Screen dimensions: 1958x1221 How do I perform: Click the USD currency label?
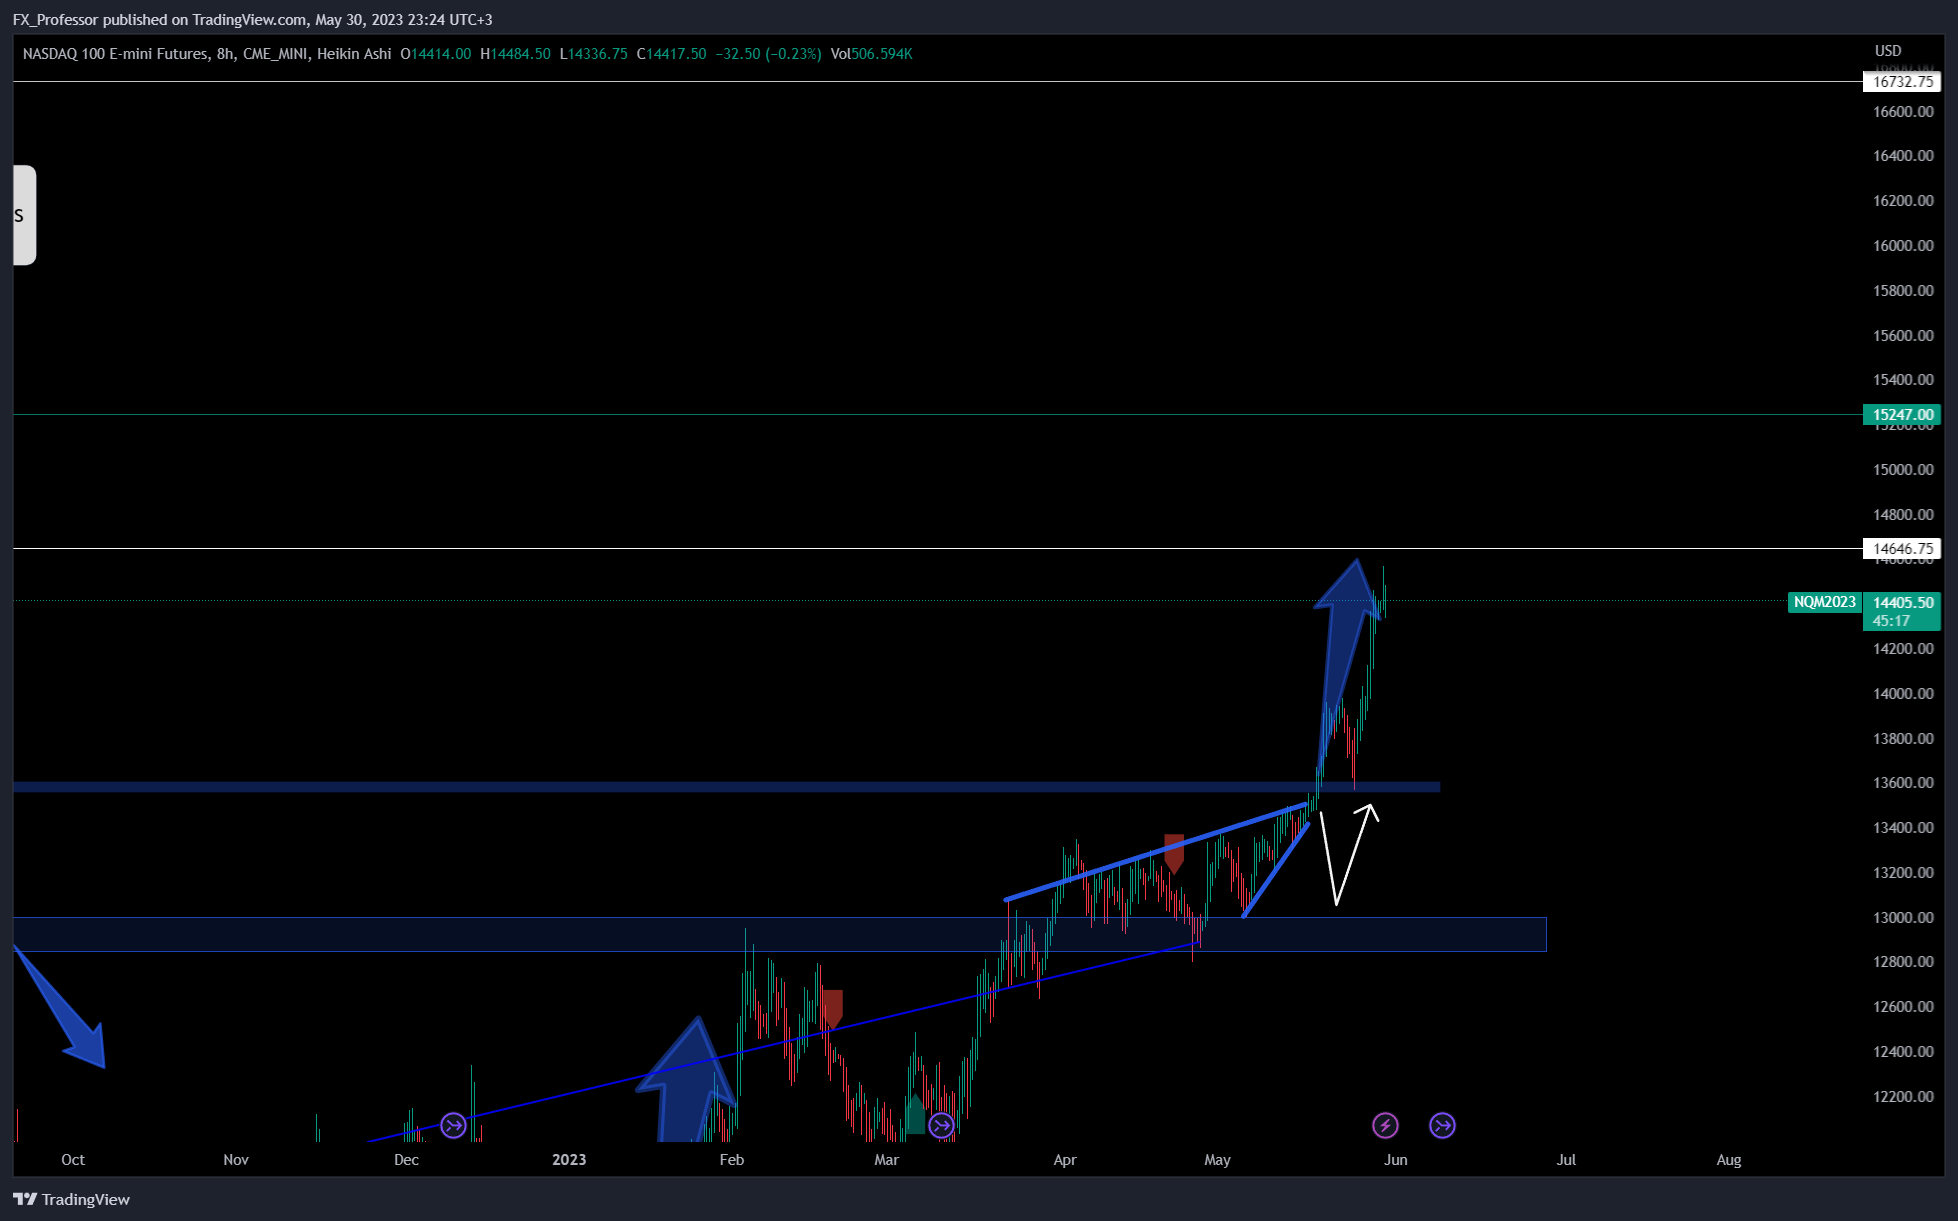tap(1888, 51)
